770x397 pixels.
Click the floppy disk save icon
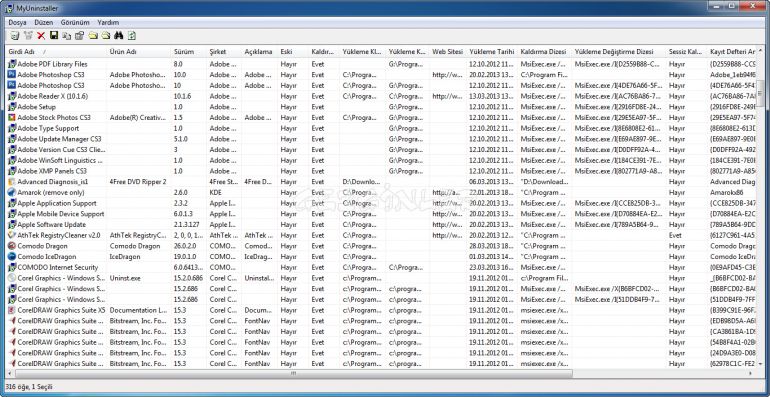[54, 35]
